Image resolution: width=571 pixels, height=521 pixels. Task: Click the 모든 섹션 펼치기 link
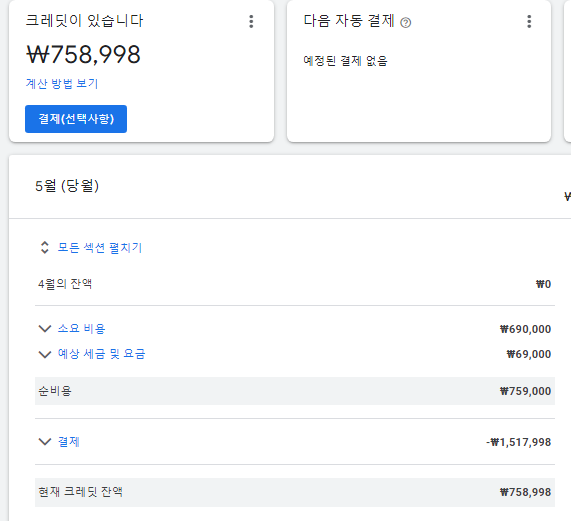pyautogui.click(x=100, y=248)
